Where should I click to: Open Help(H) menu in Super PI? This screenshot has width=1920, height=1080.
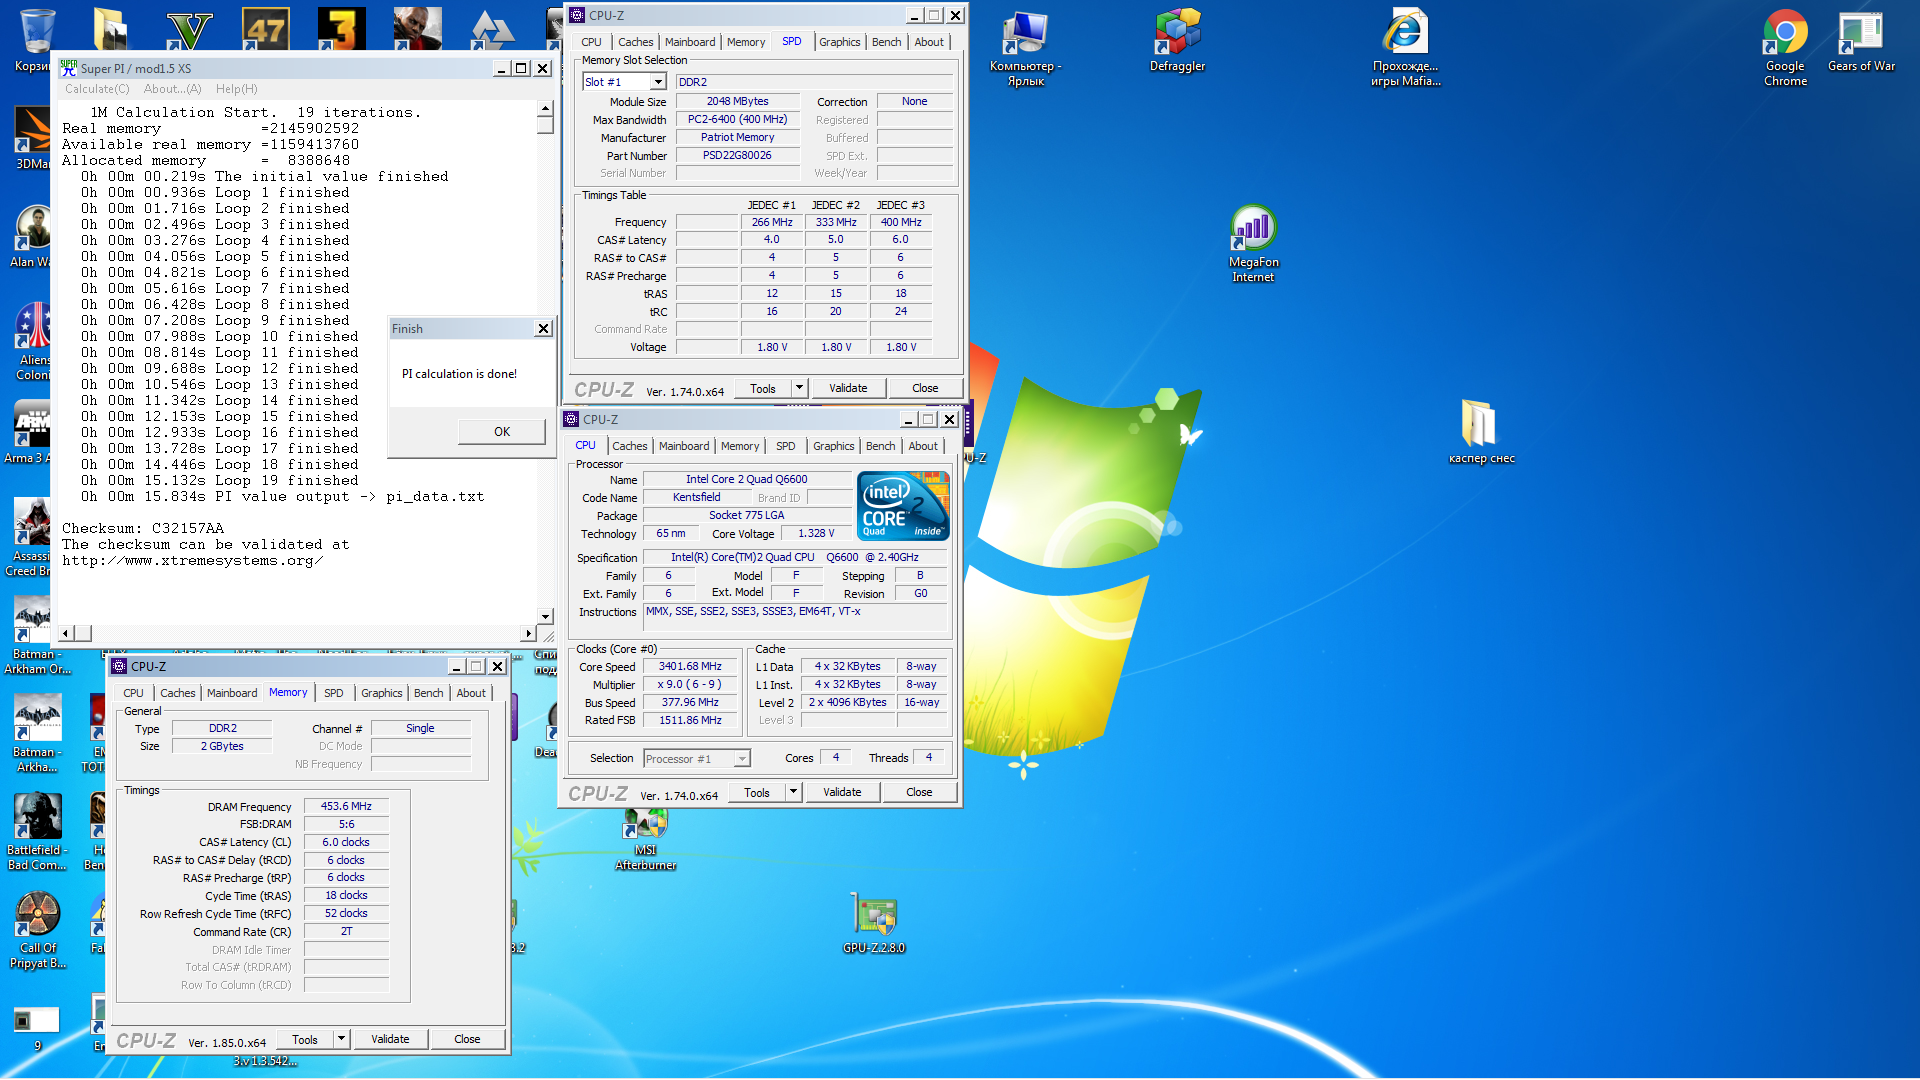coord(237,89)
